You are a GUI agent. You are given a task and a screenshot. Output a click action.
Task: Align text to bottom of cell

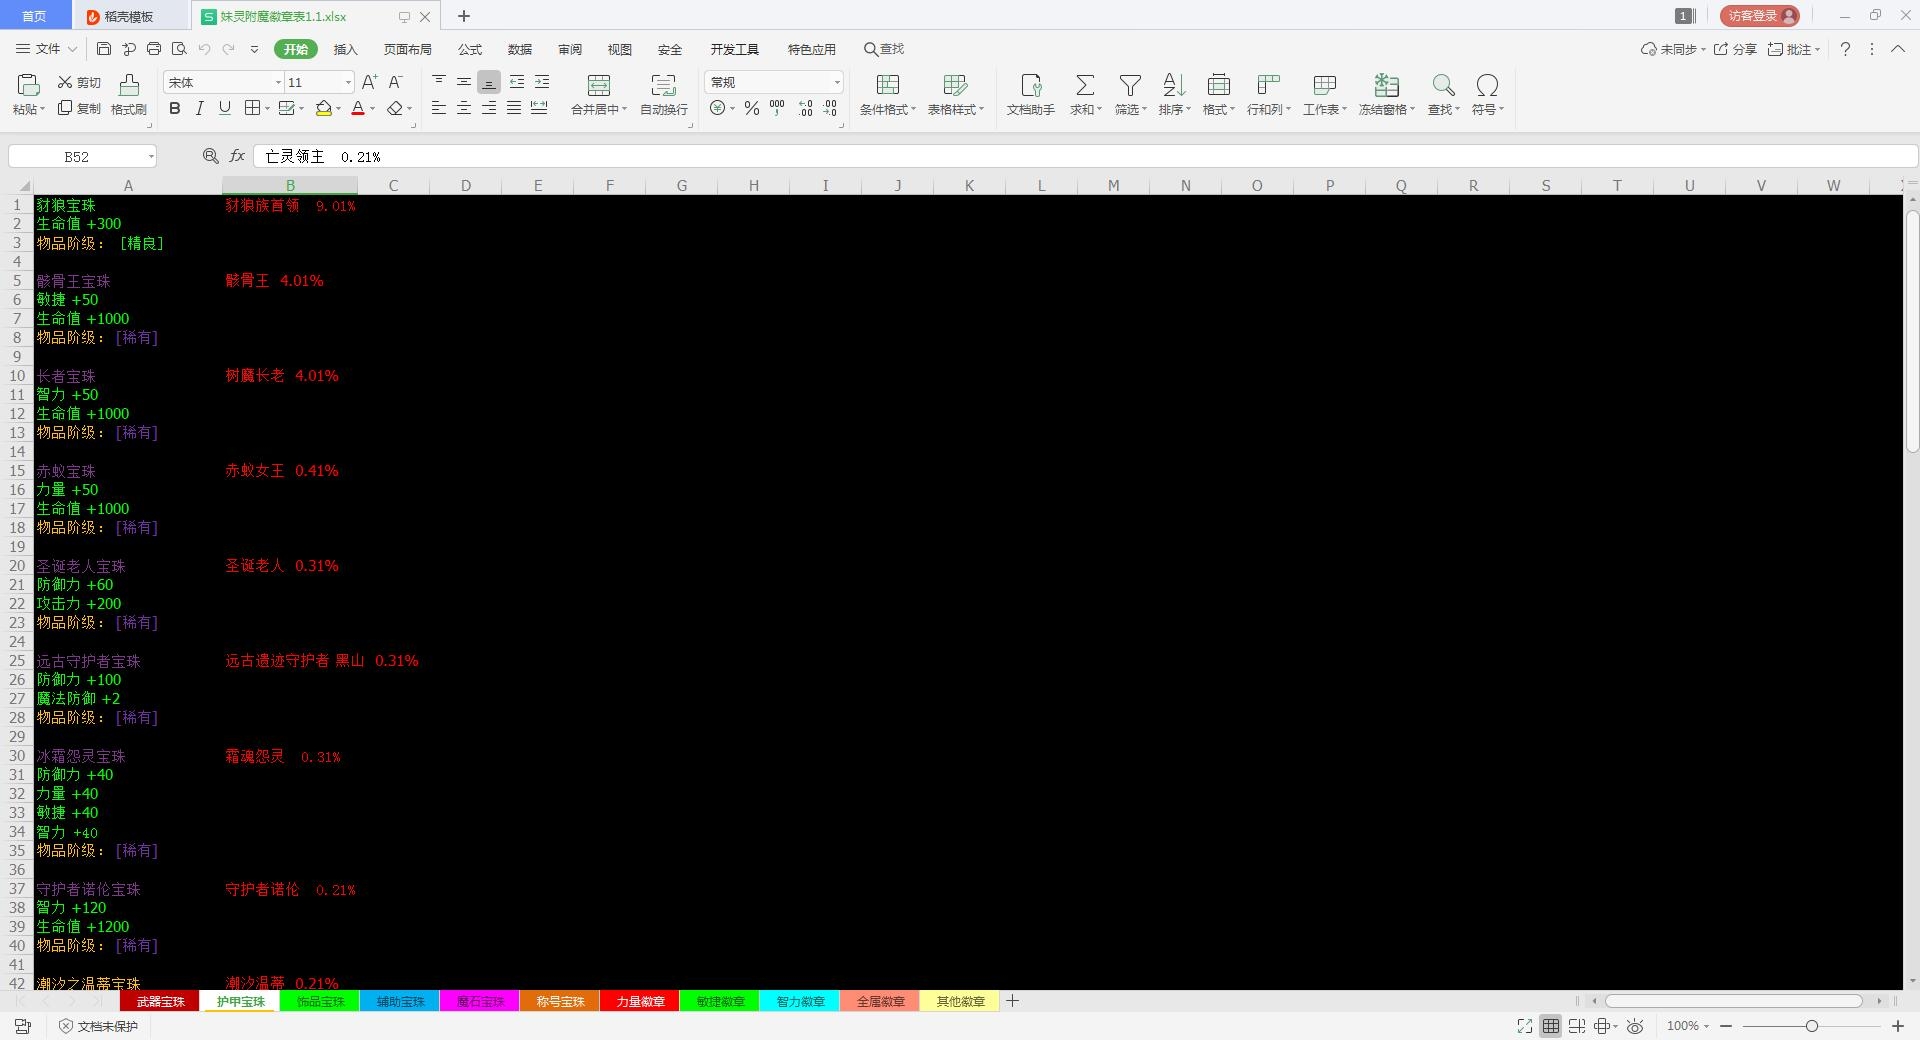coord(489,82)
